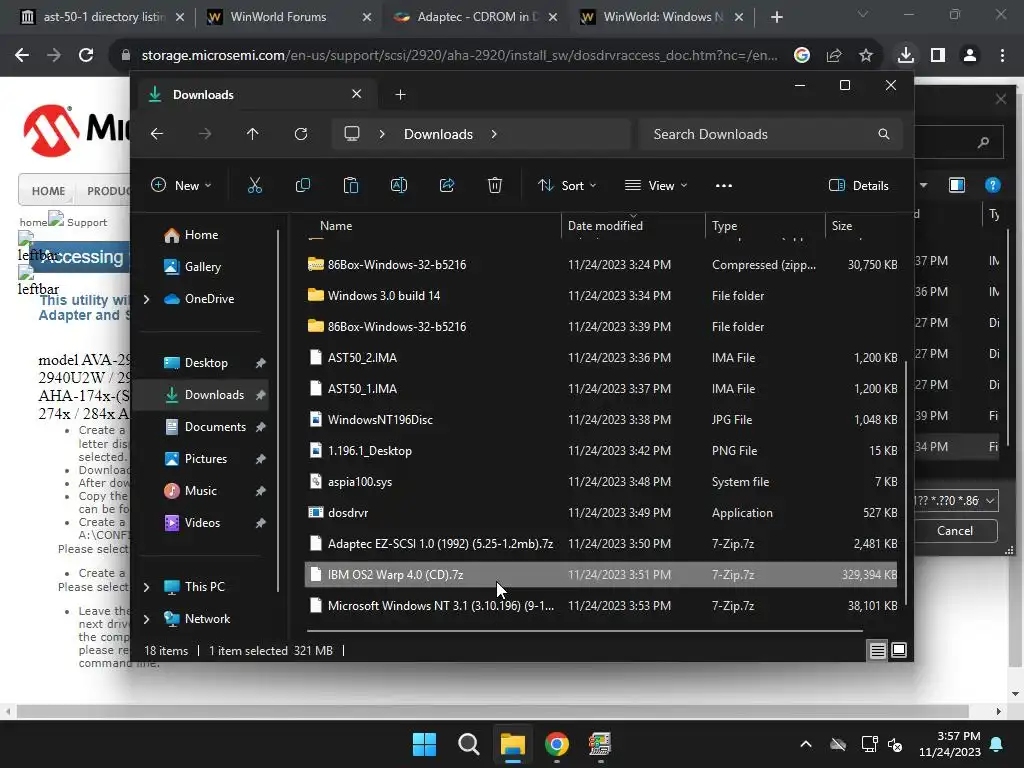Select the Windows 3.0 build 14 folder

pyautogui.click(x=601, y=296)
